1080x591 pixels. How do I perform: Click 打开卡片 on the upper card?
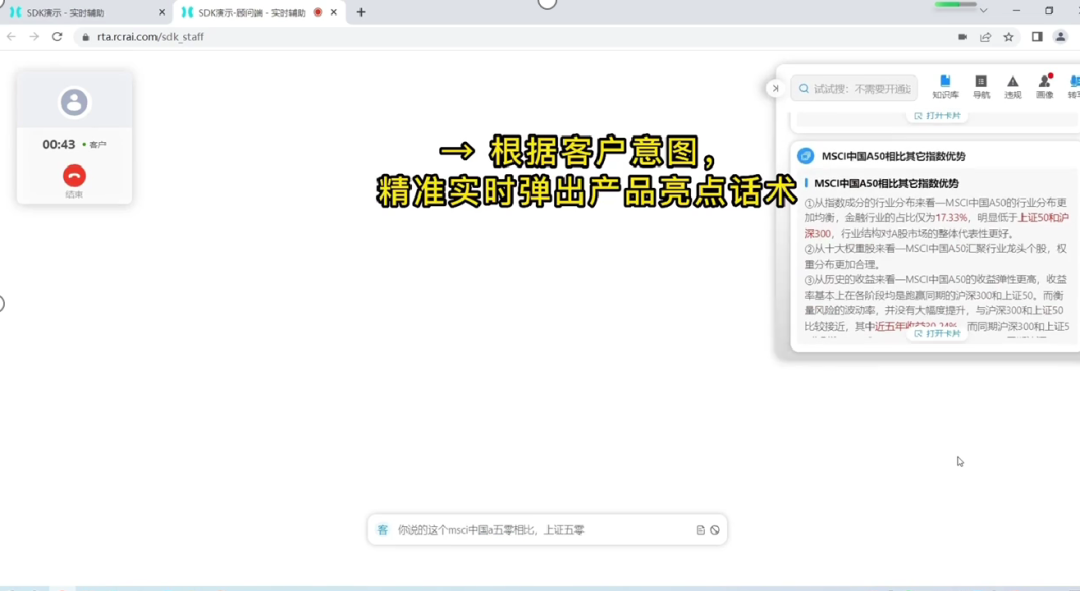tap(937, 116)
